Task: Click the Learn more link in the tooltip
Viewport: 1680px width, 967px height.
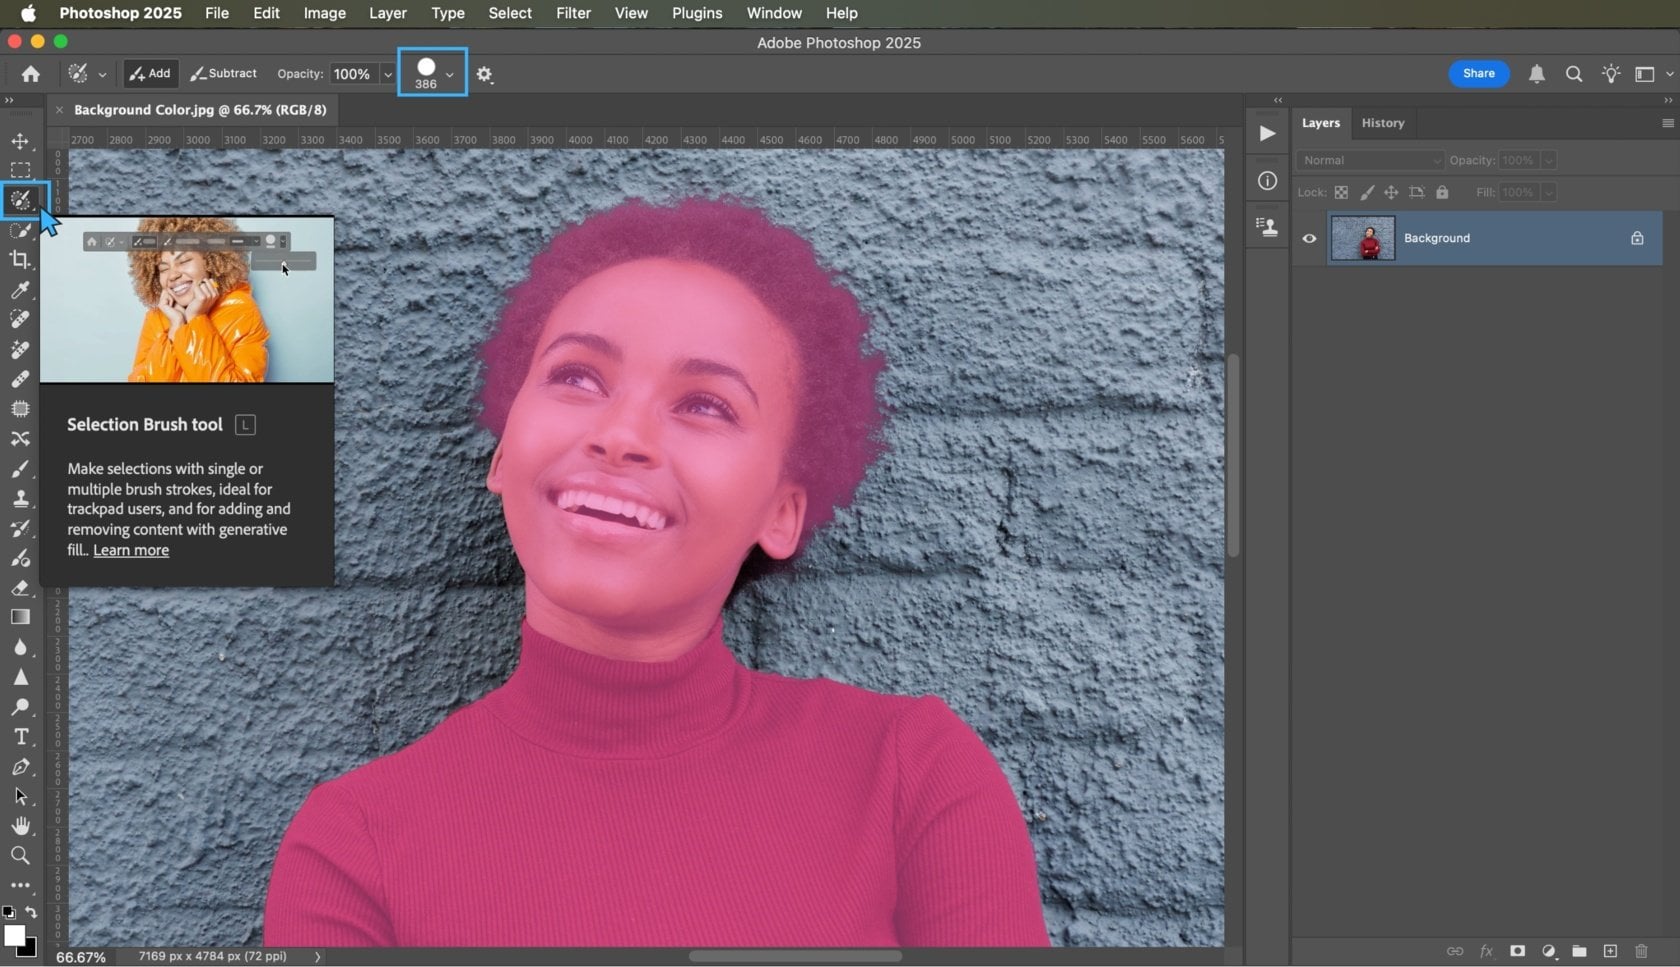Action: click(x=130, y=550)
